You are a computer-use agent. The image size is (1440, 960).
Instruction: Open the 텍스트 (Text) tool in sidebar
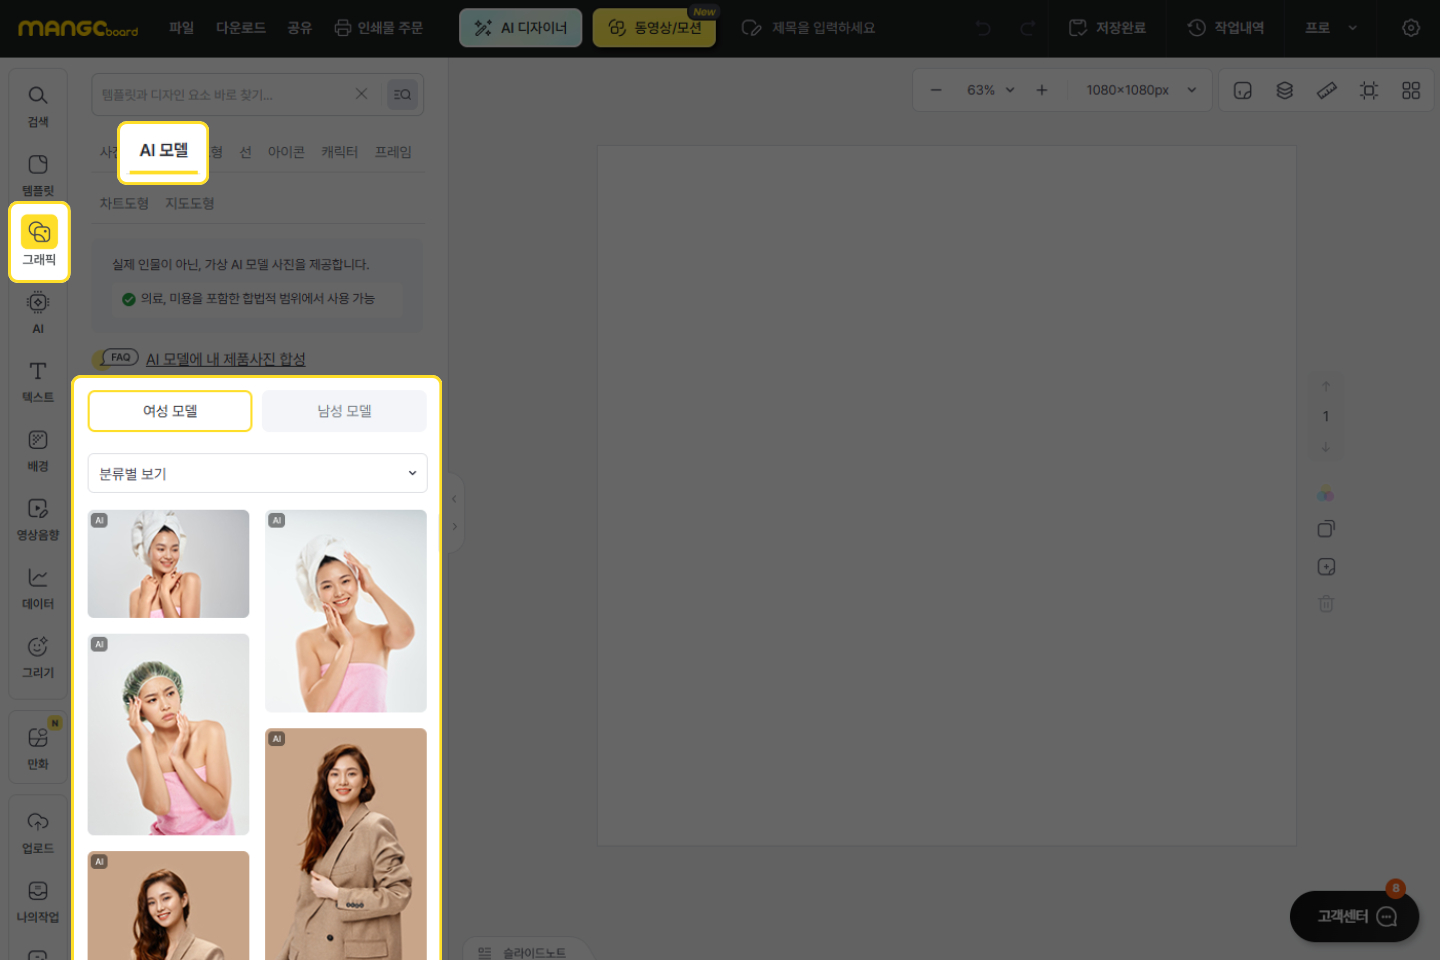point(38,382)
